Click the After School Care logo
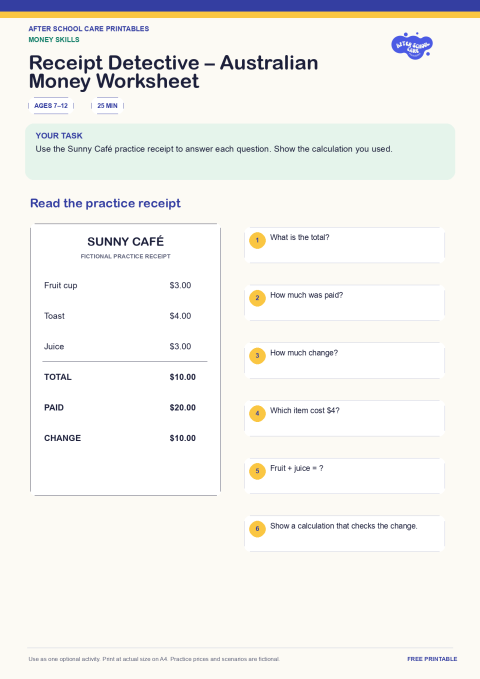The width and height of the screenshot is (480, 679). 412,45
